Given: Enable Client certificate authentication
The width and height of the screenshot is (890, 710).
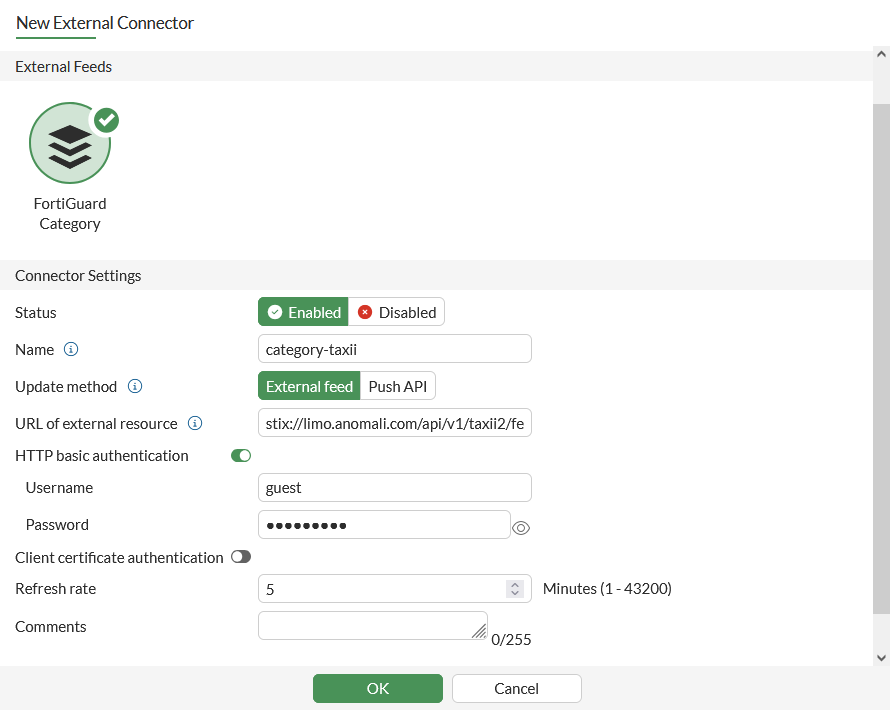Looking at the screenshot, I should coord(241,557).
